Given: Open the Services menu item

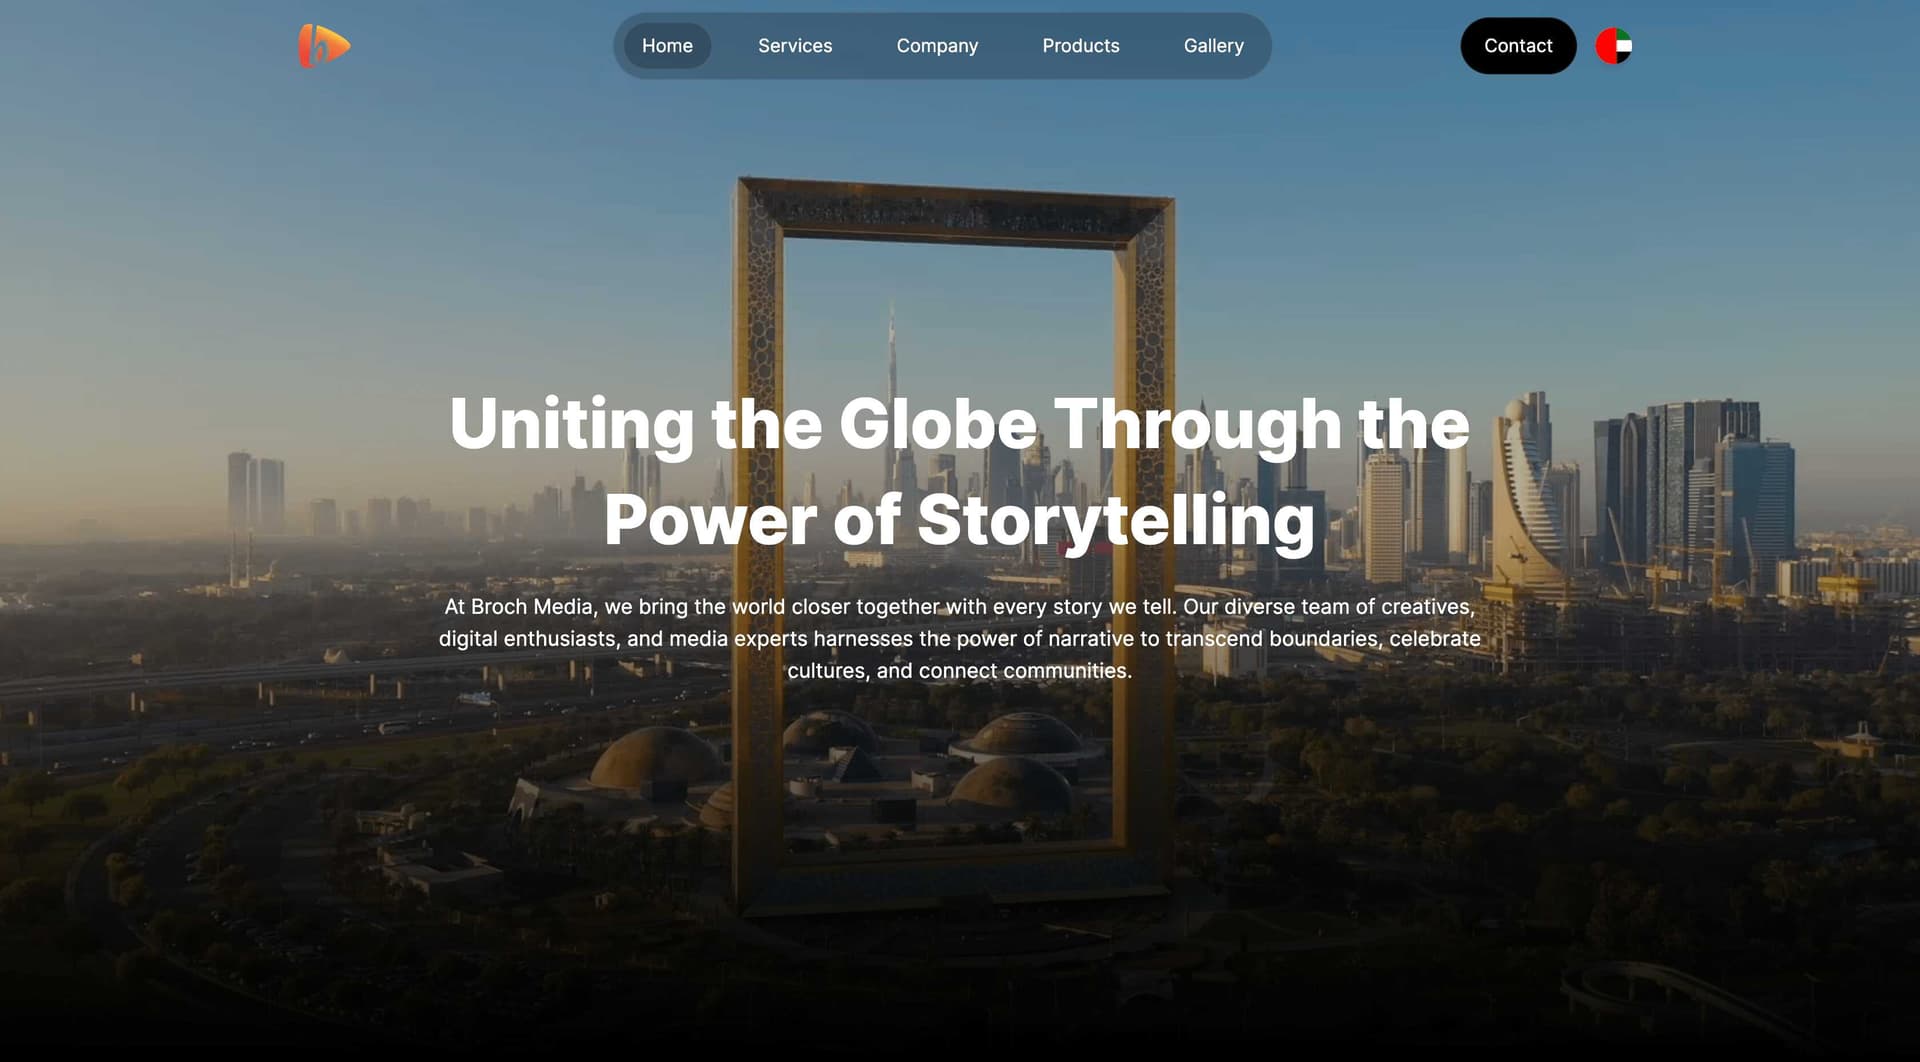Looking at the screenshot, I should click(x=795, y=46).
